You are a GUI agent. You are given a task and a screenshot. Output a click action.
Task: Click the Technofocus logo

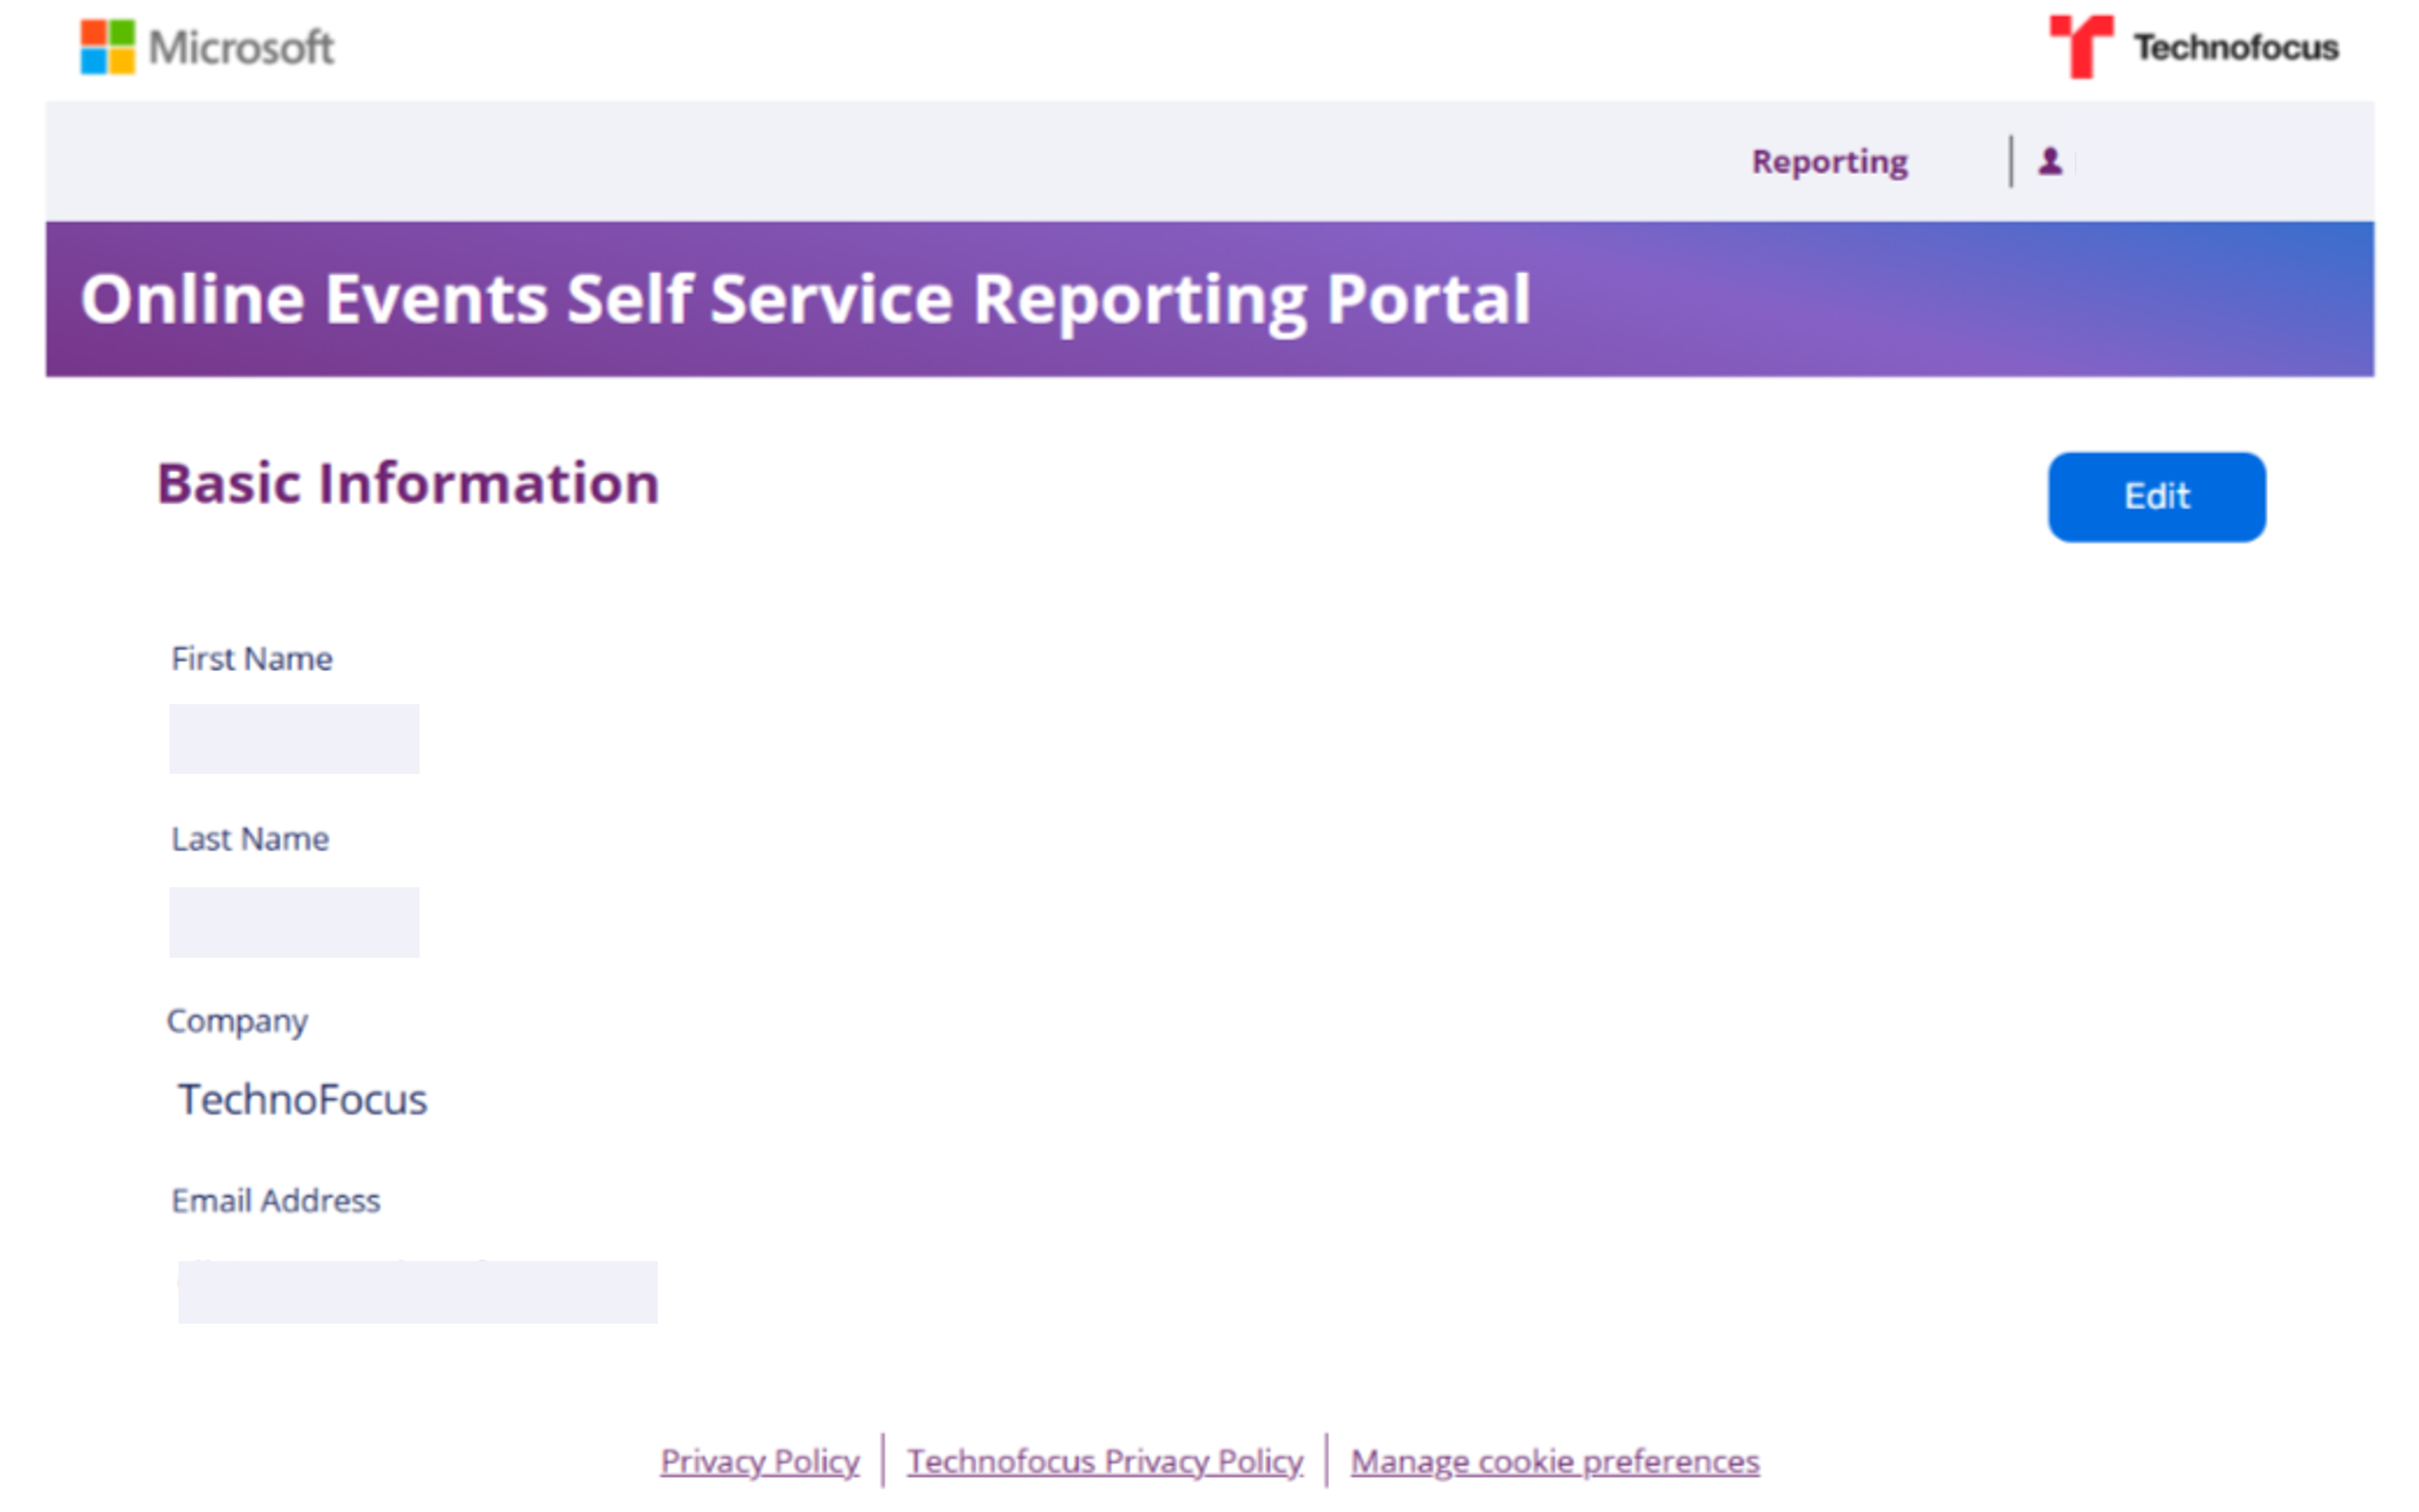(2193, 47)
